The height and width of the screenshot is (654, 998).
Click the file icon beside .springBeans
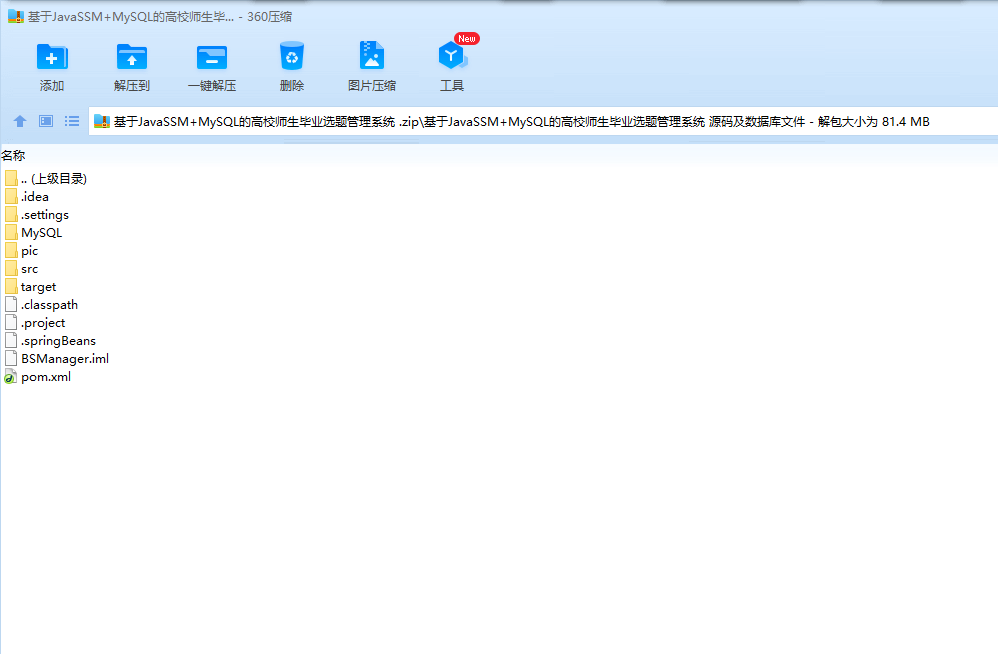(x=11, y=340)
